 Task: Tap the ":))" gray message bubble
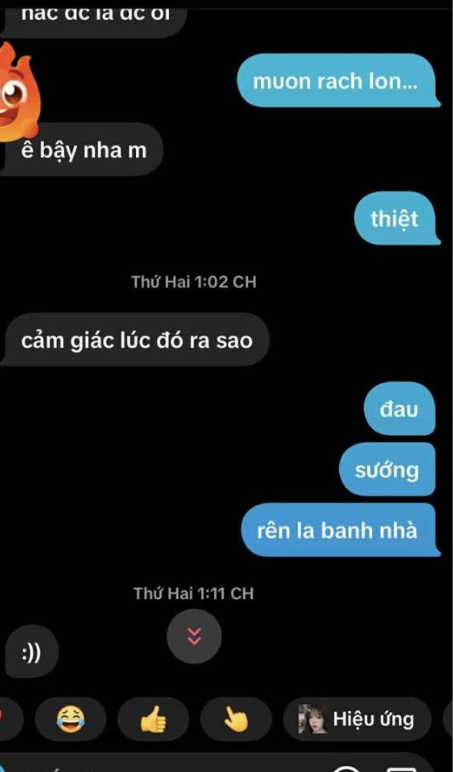pos(32,651)
